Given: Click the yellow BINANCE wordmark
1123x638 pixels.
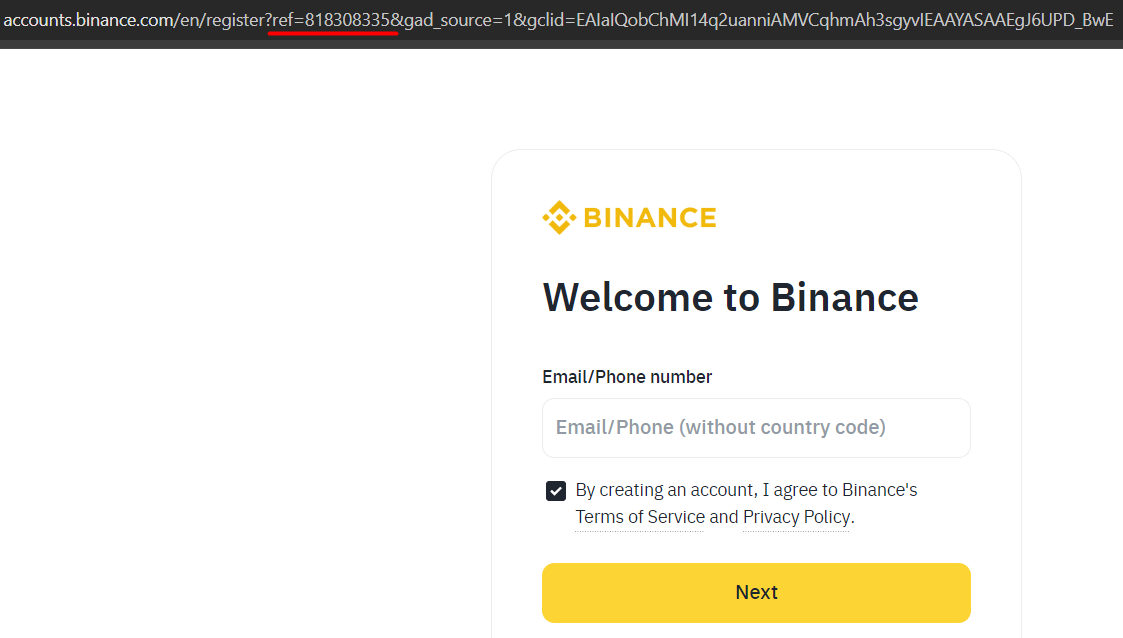Looking at the screenshot, I should pos(650,218).
